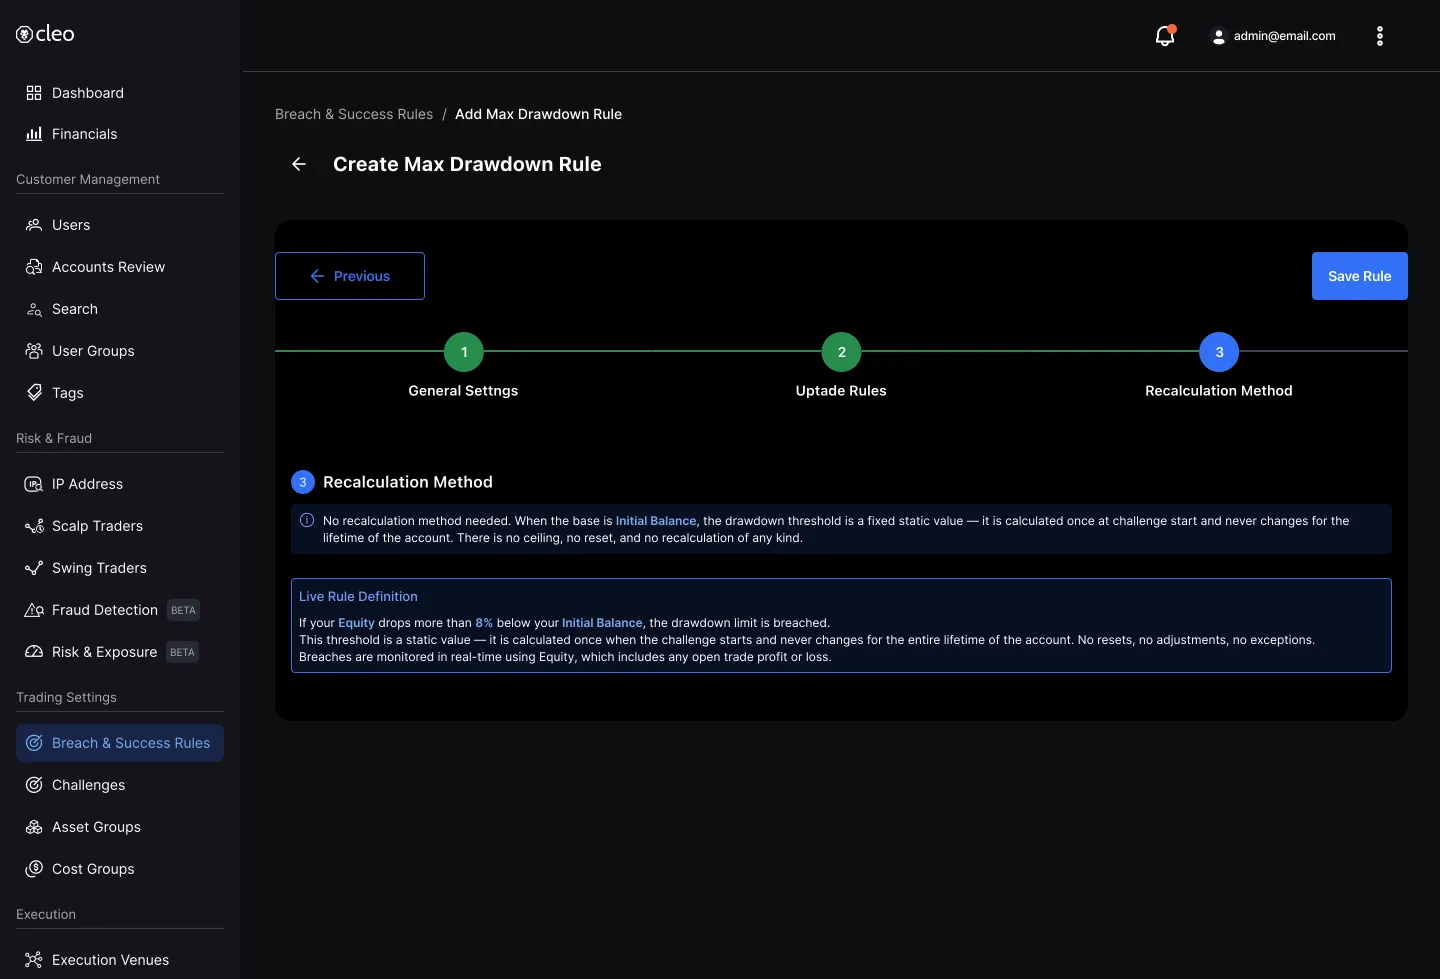Click the Fraud Detection BETA badge
The width and height of the screenshot is (1440, 979).
pyautogui.click(x=183, y=610)
